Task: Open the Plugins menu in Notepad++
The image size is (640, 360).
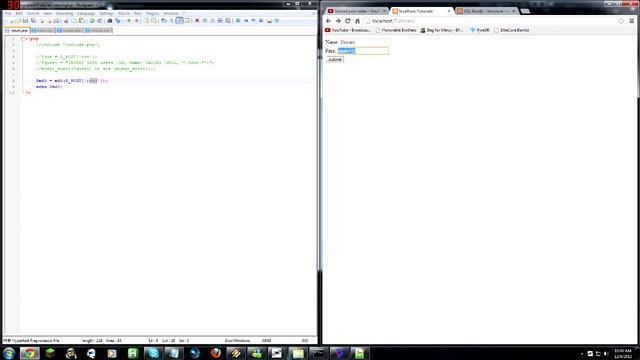Action: 153,13
